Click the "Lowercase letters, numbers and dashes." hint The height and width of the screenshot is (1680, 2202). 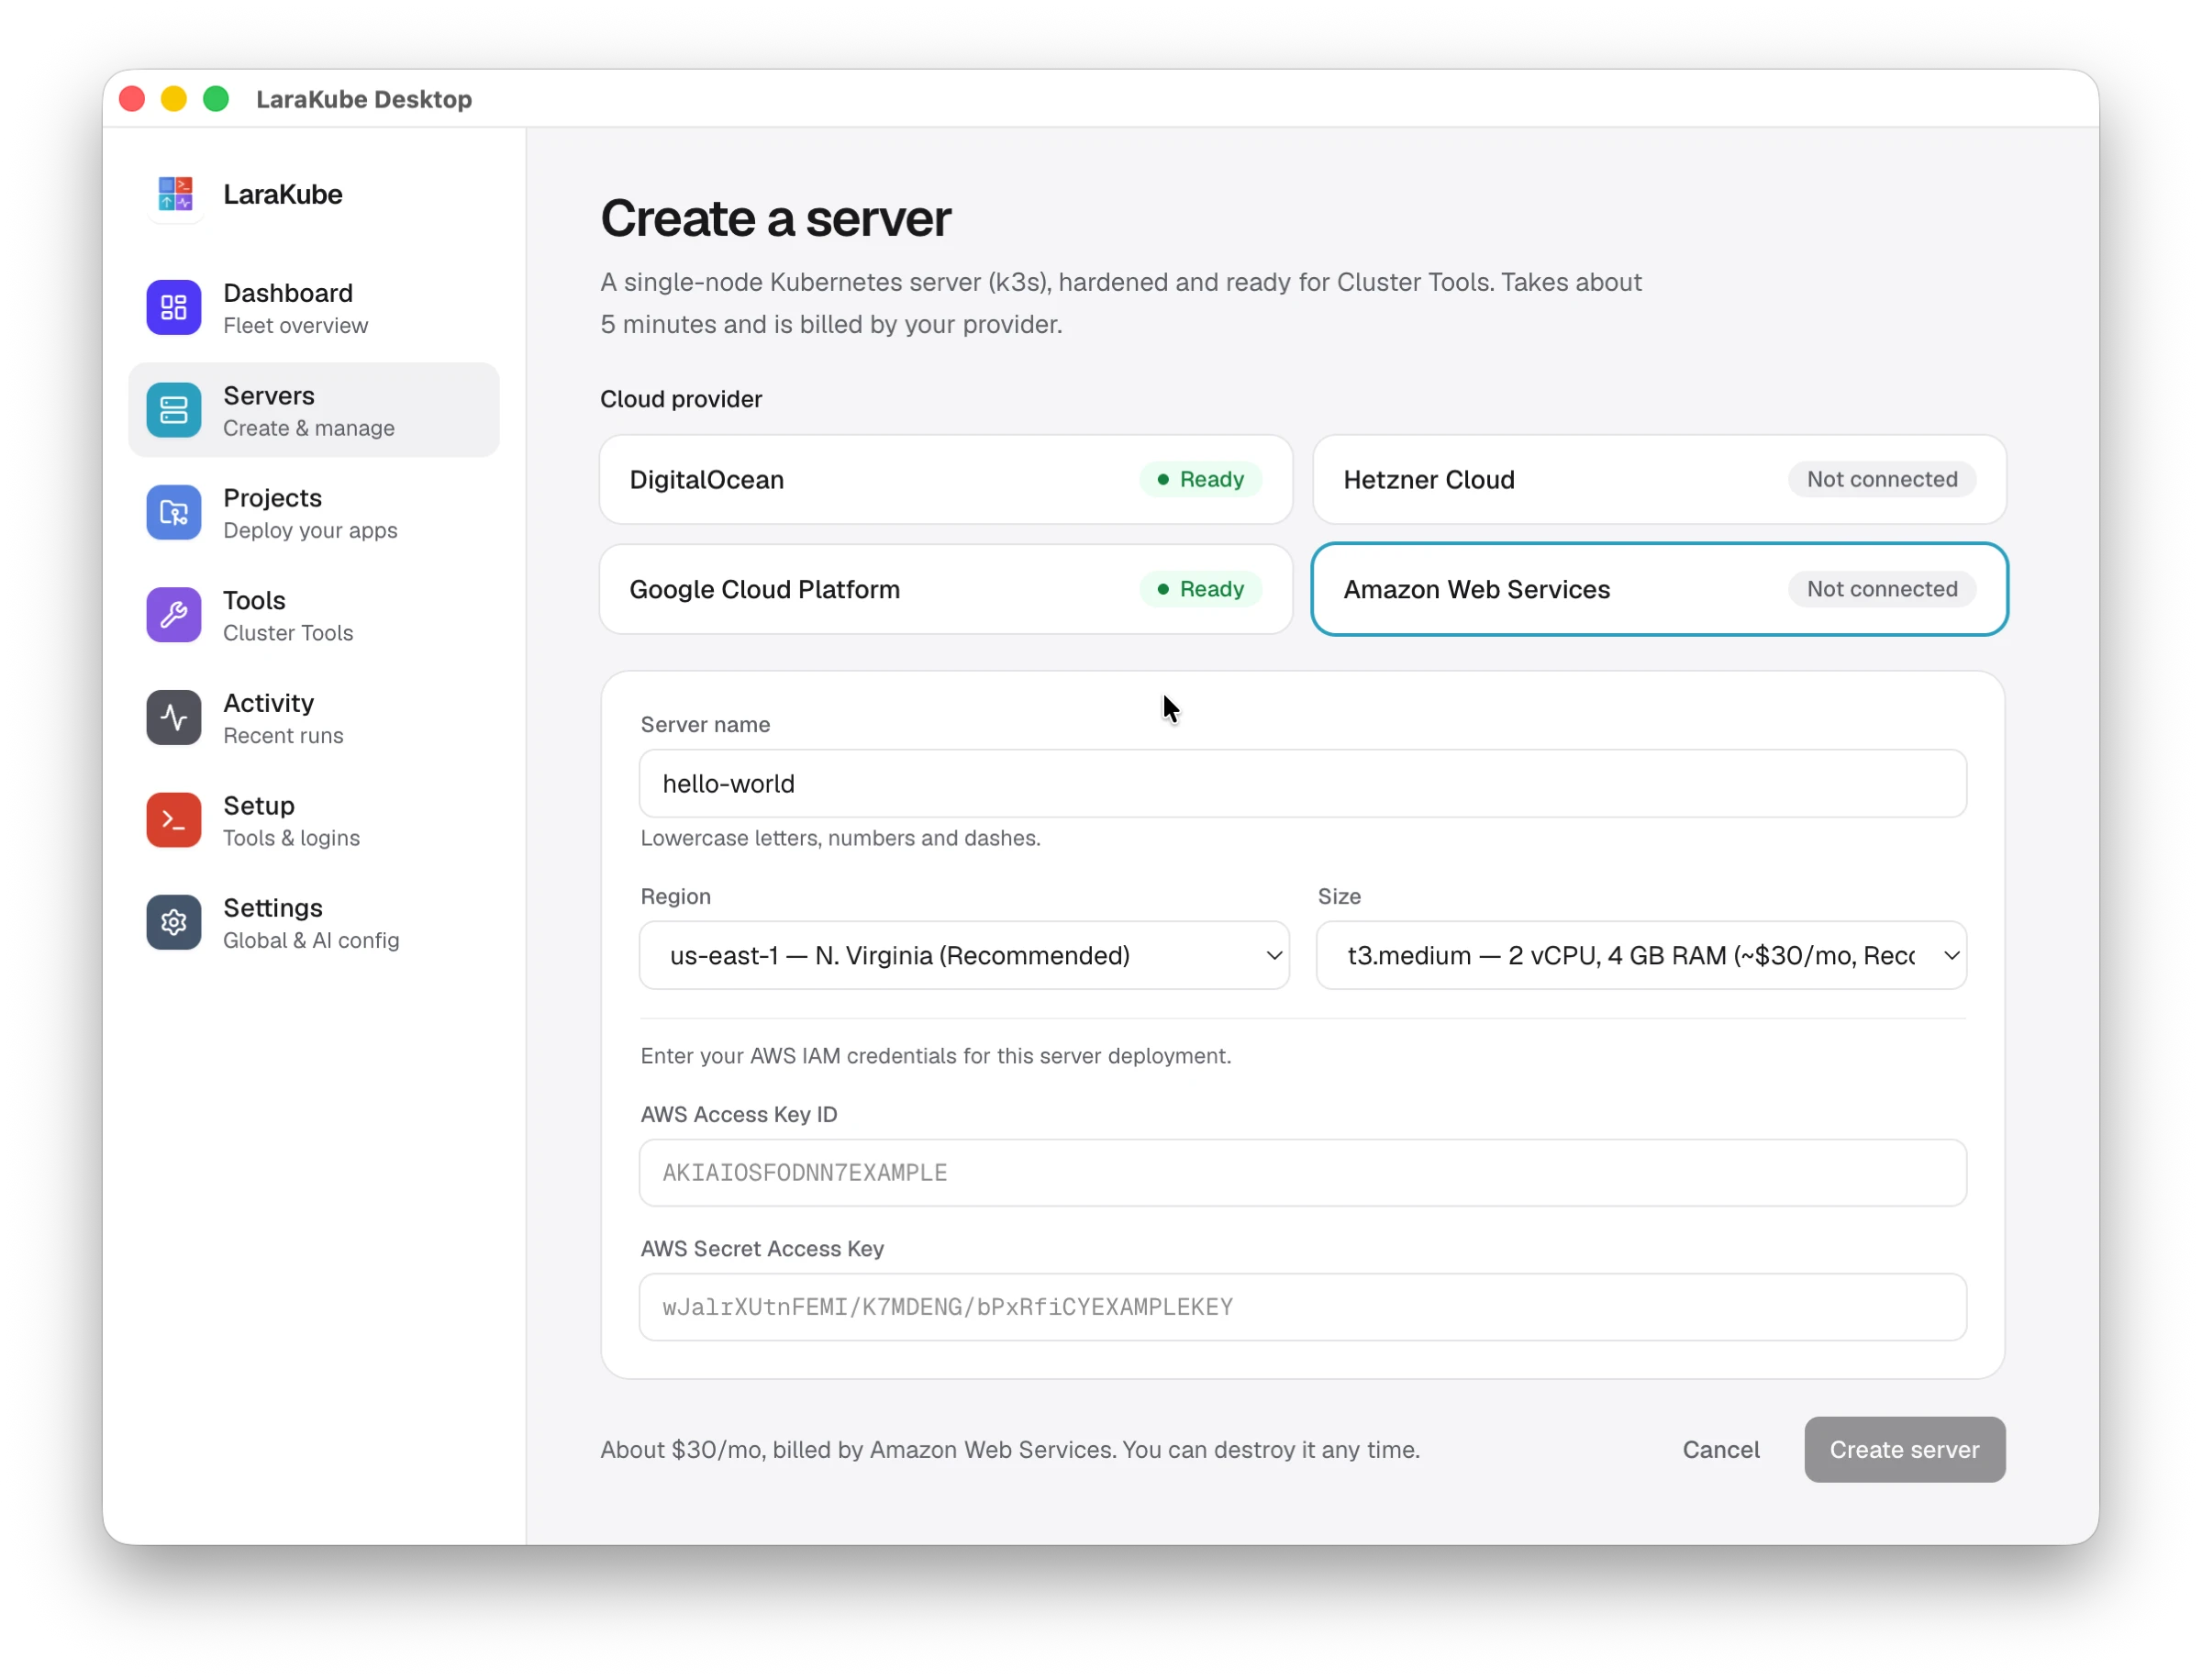[840, 838]
